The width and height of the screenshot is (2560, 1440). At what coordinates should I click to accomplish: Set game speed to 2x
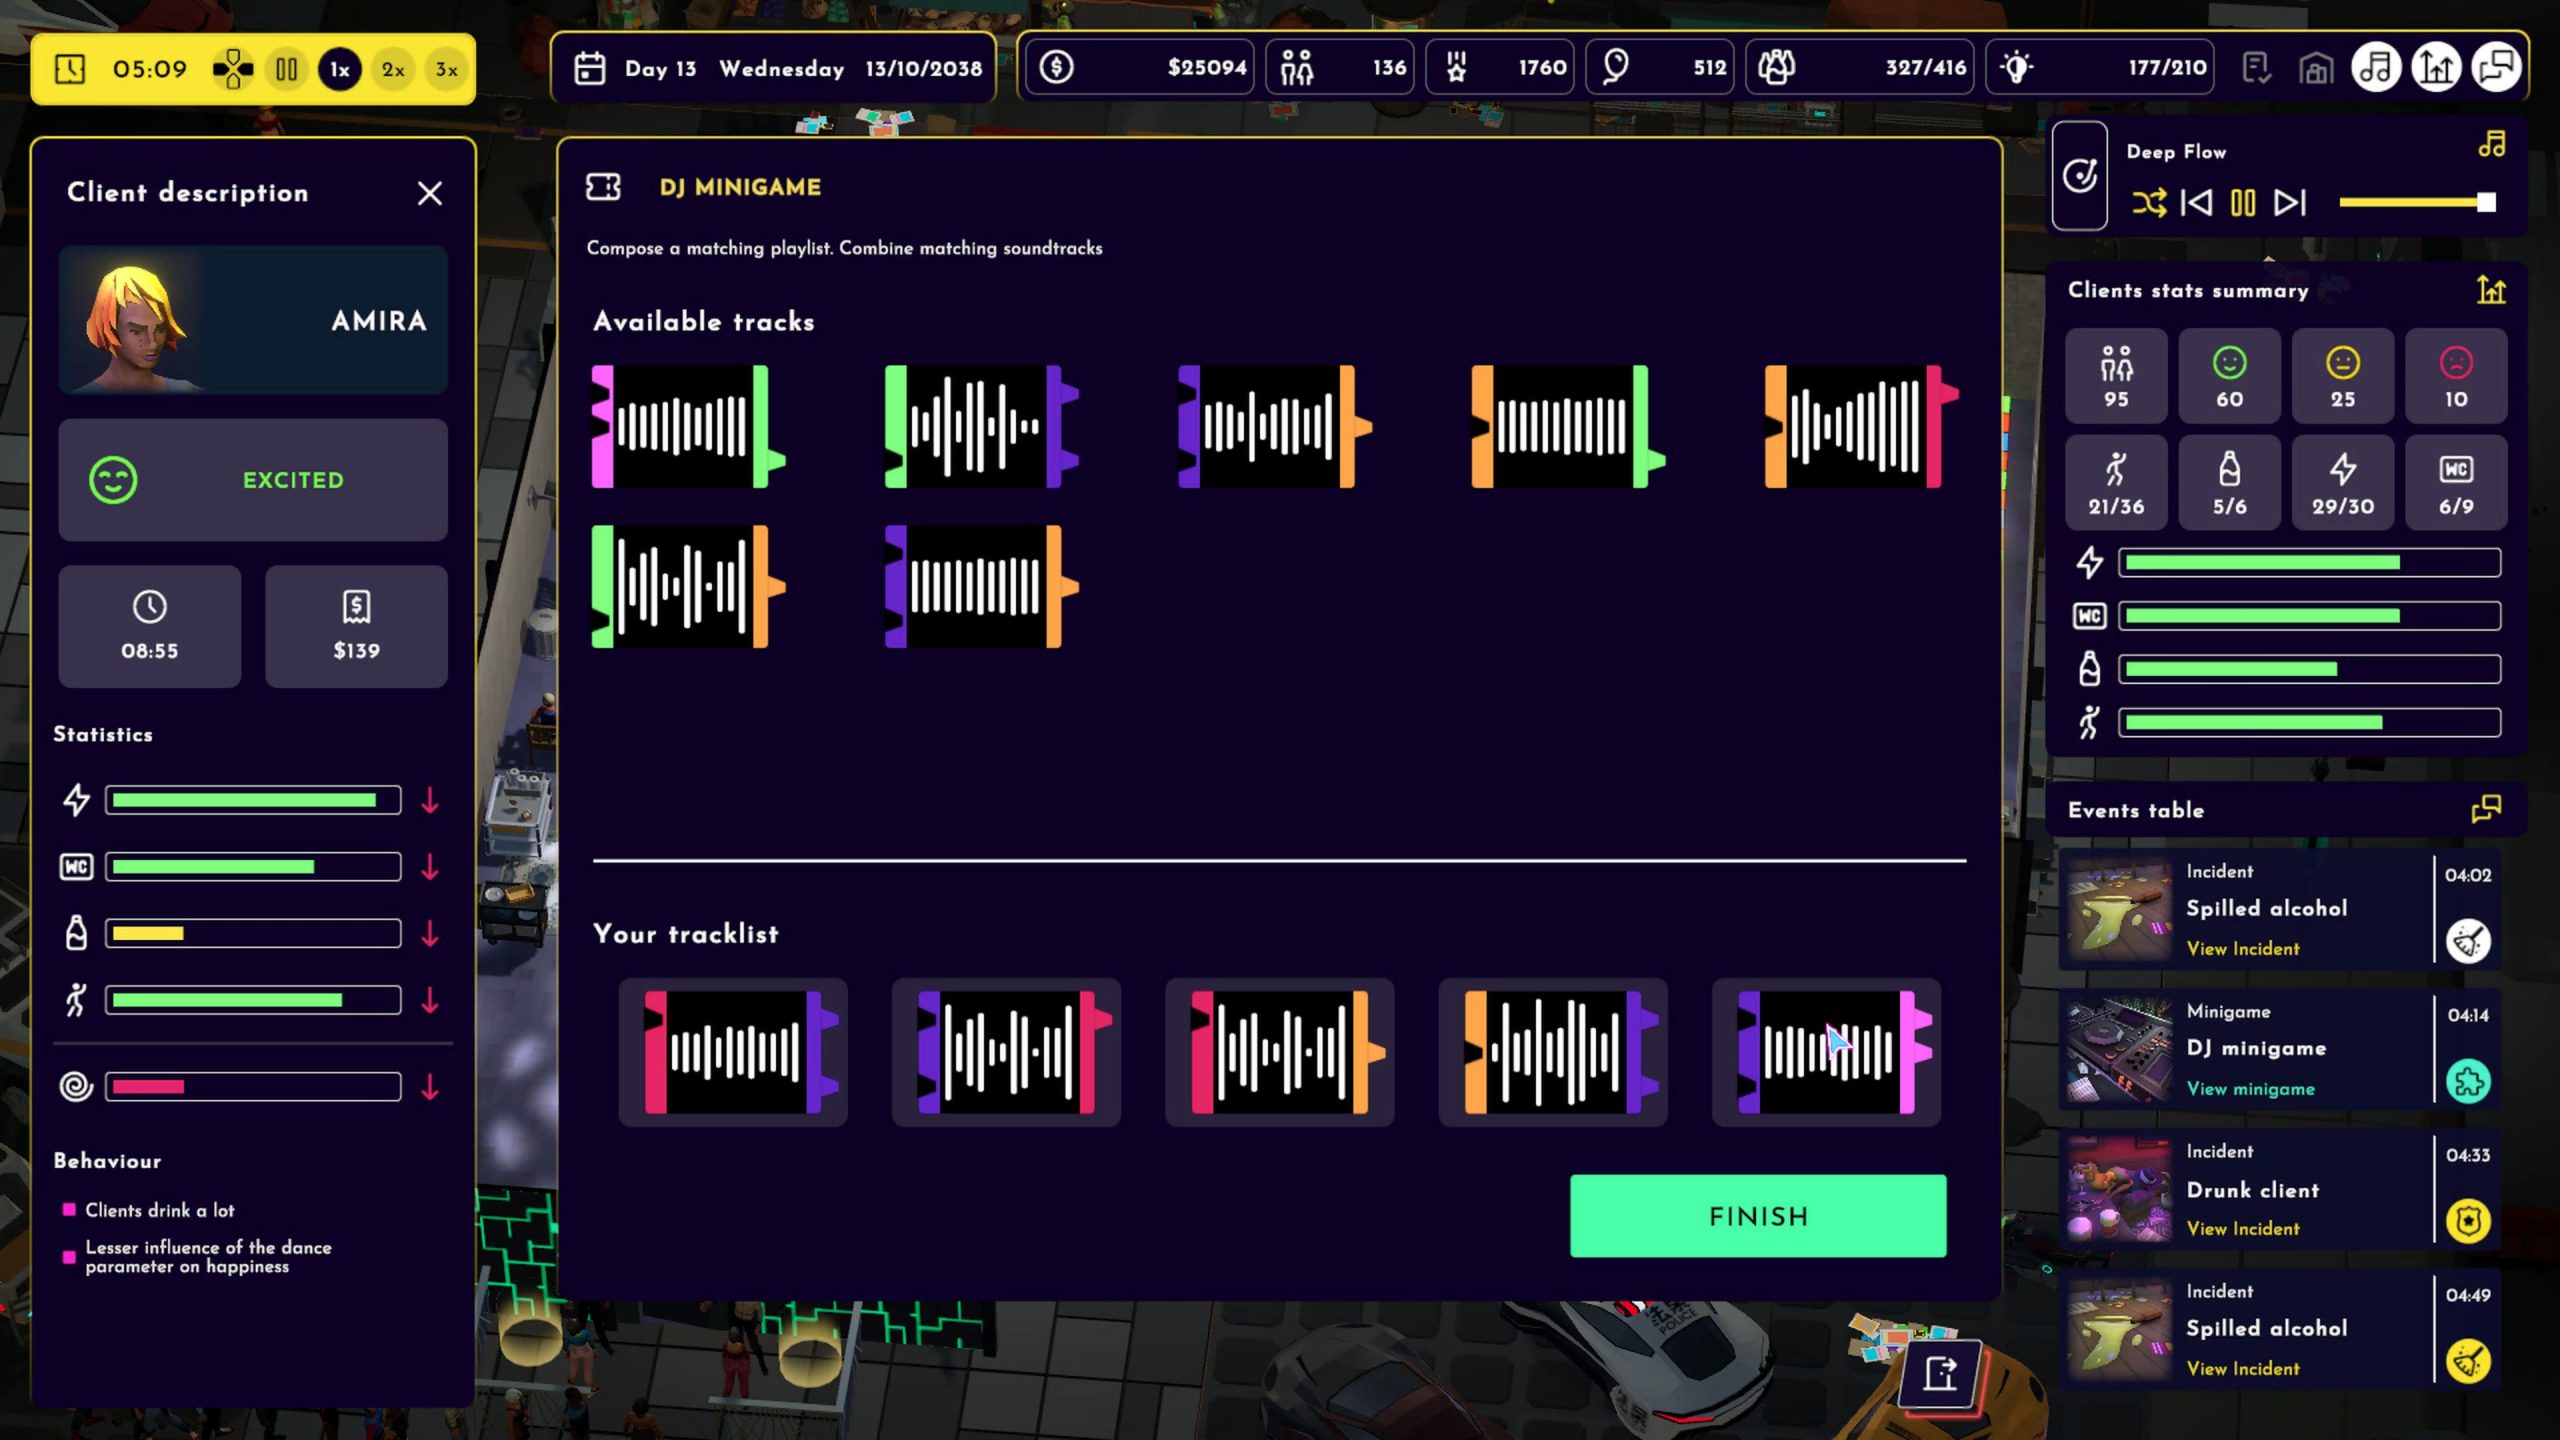tap(393, 69)
